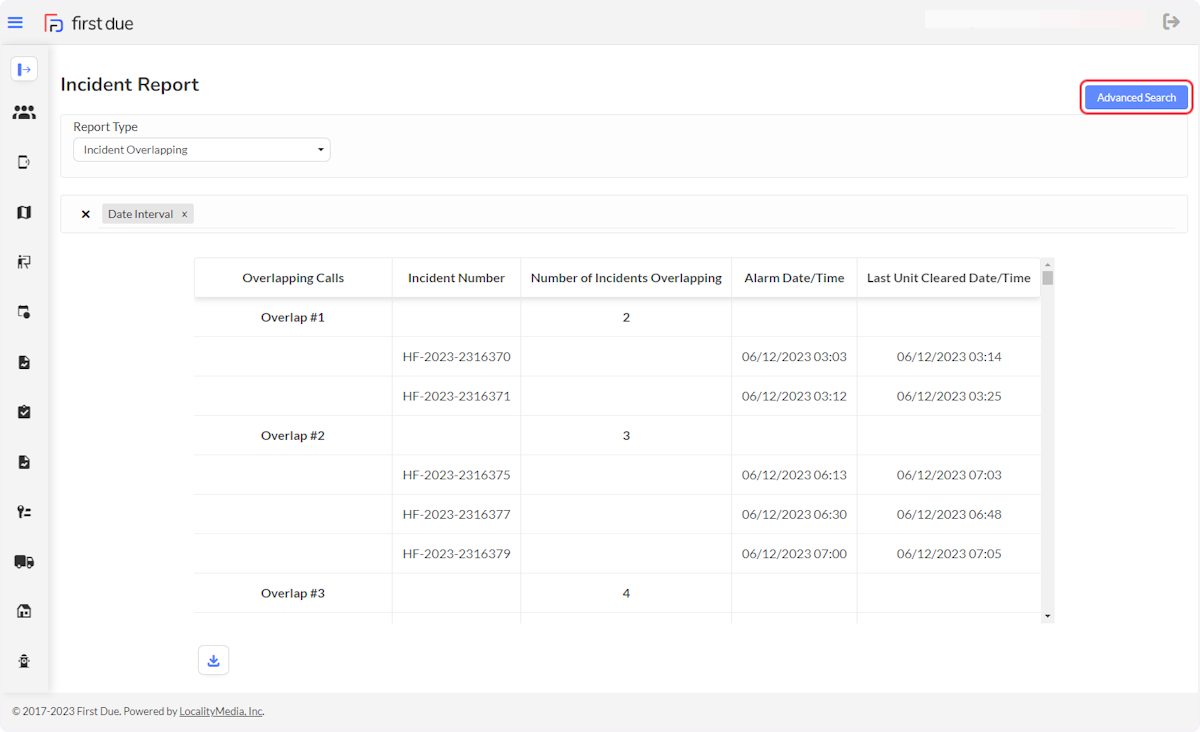
Task: Click cleared time 06/12/2023 07:03
Action: (x=949, y=475)
